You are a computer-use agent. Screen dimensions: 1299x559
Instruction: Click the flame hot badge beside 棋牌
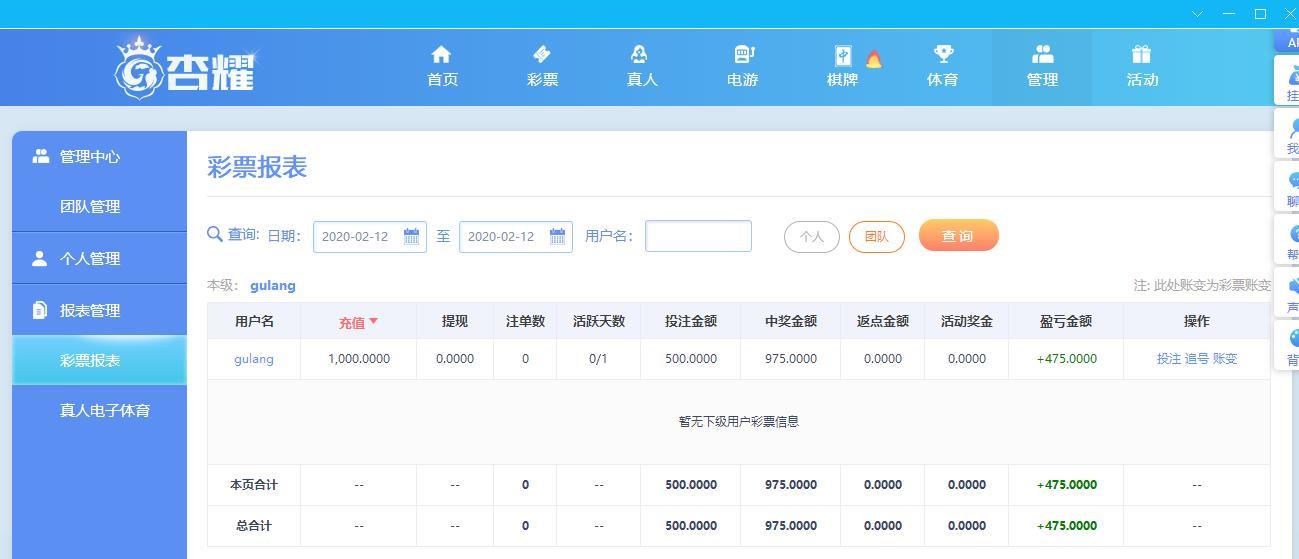pos(874,59)
